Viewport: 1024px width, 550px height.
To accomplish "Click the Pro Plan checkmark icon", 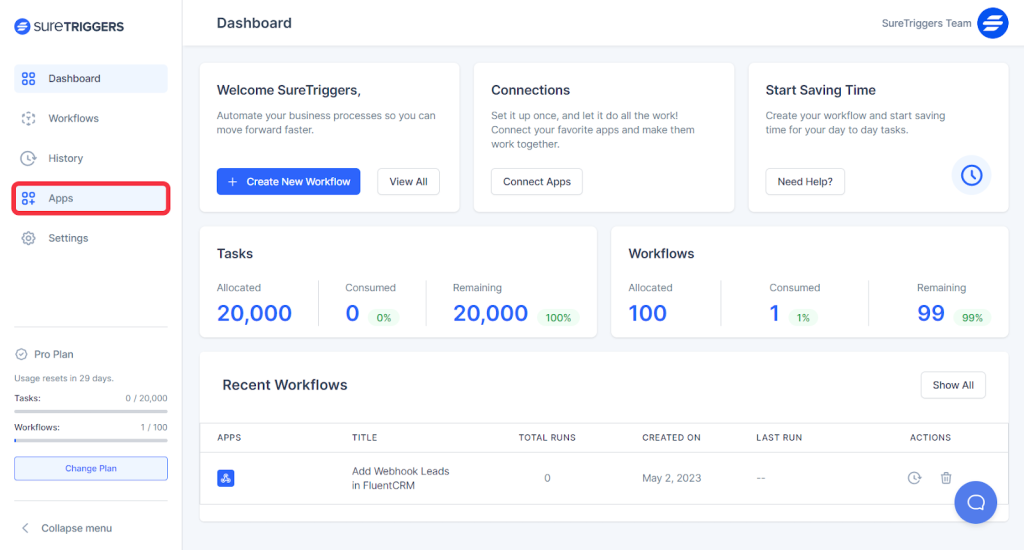I will coord(21,354).
